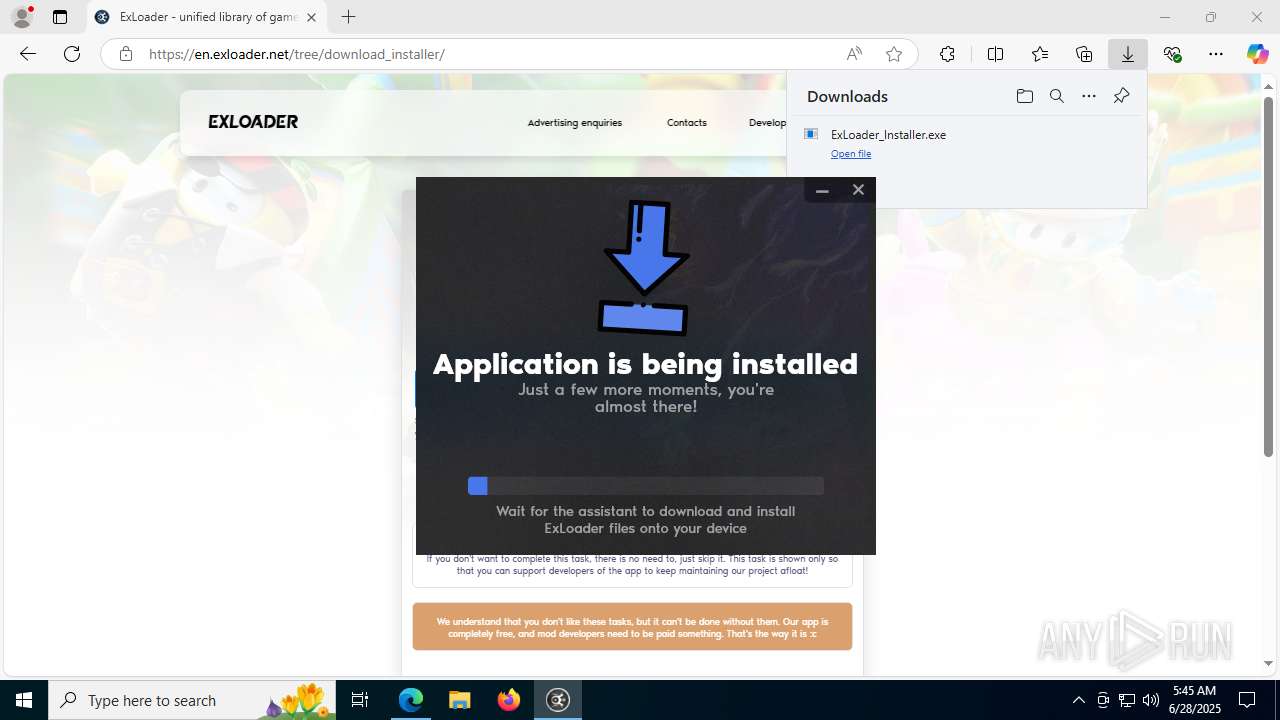Open downloads folder icon in Downloads panel
1280x720 pixels.
click(1024, 96)
